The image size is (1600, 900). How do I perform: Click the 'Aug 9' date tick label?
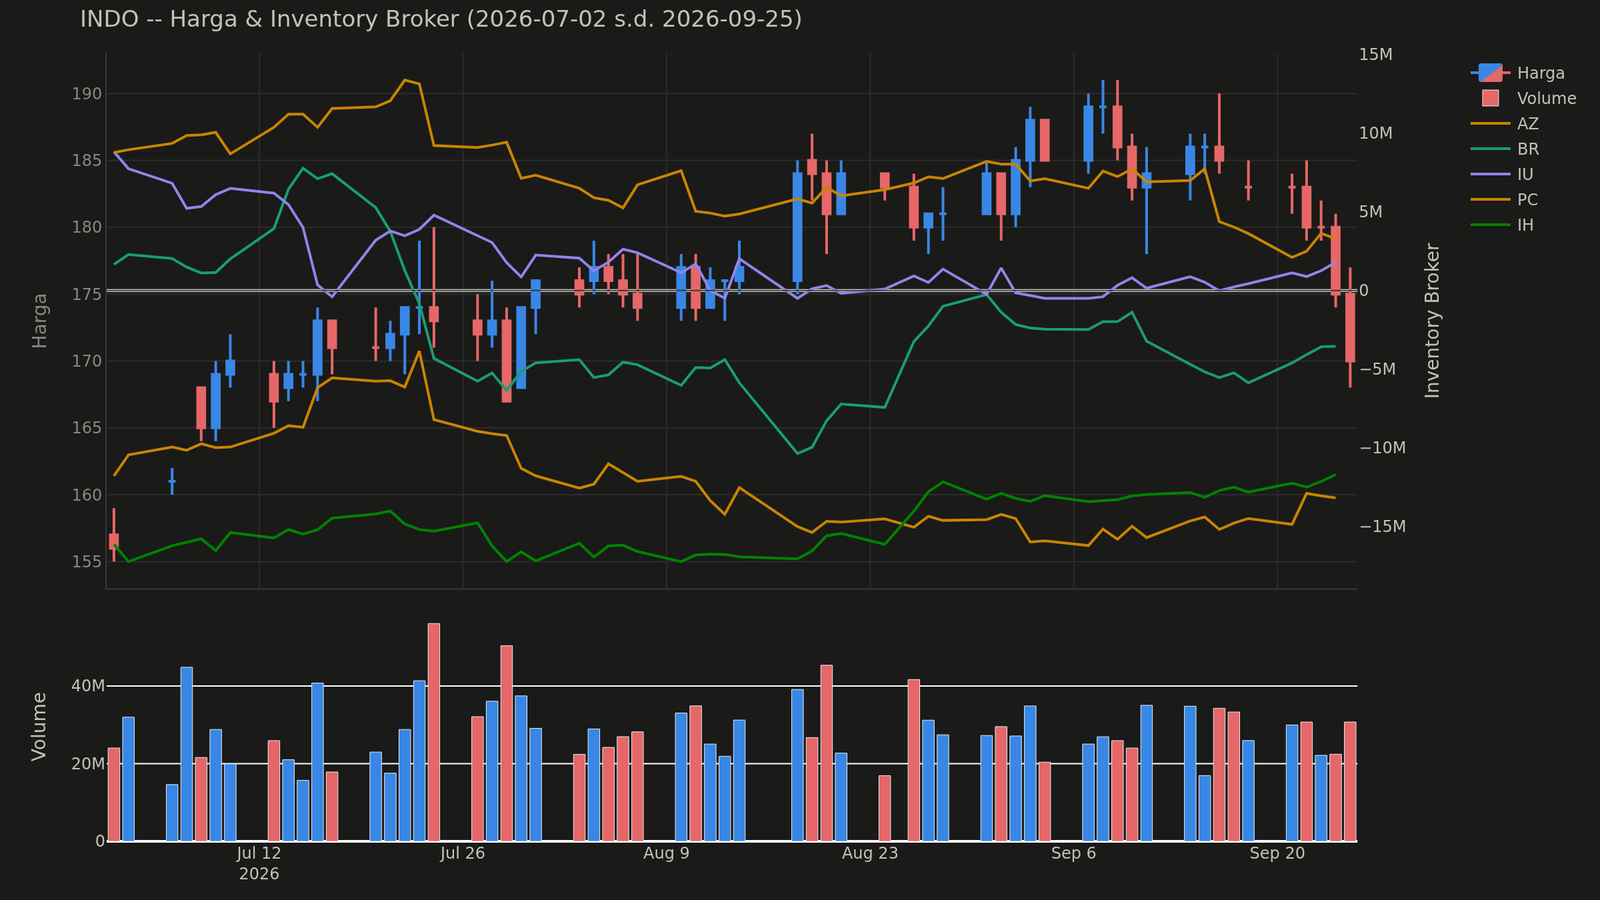666,853
